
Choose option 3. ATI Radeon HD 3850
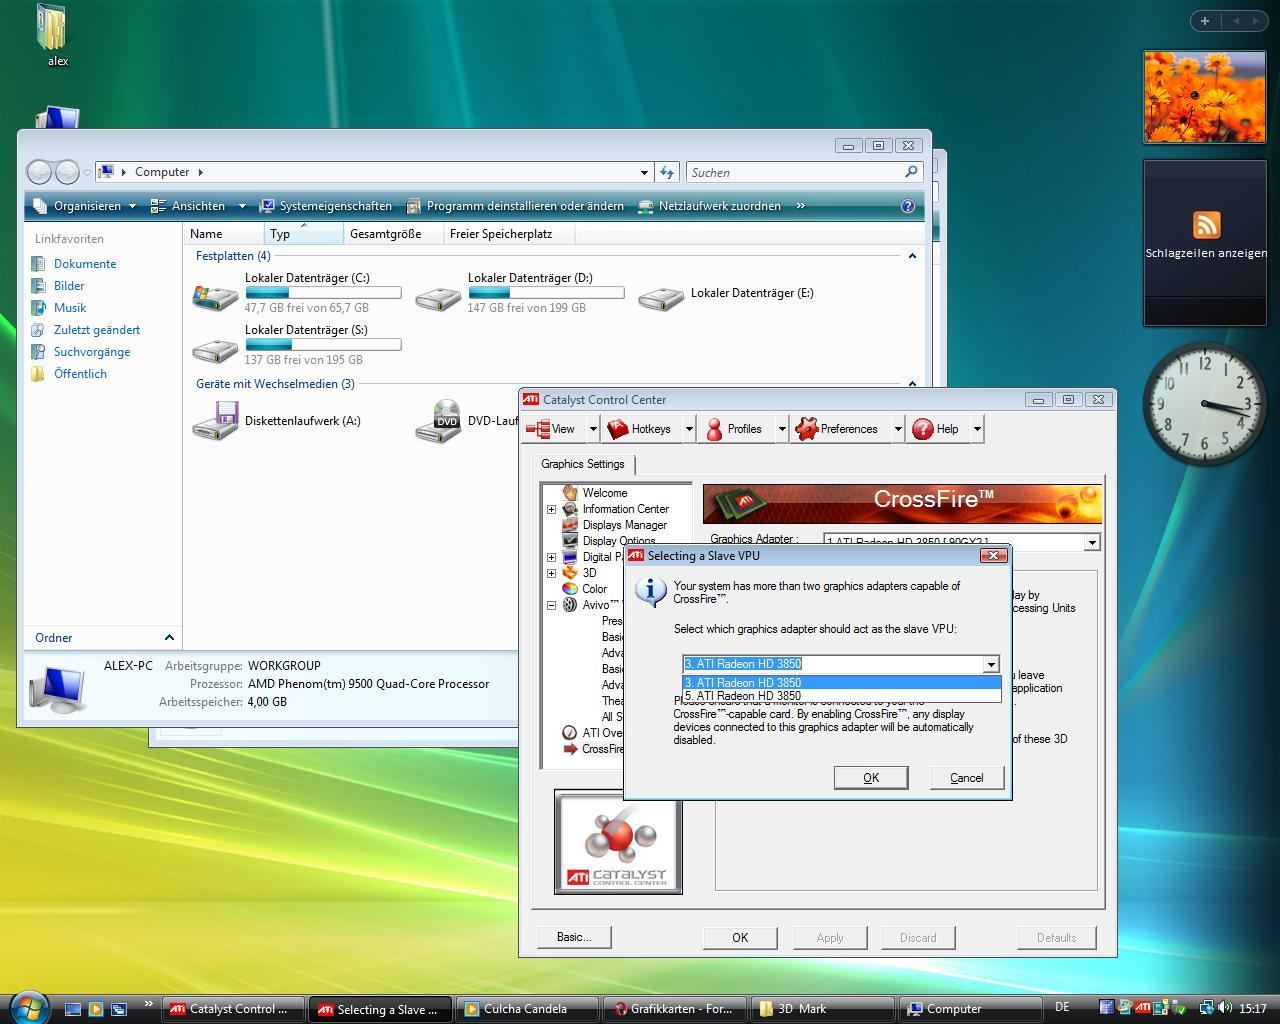coord(841,683)
